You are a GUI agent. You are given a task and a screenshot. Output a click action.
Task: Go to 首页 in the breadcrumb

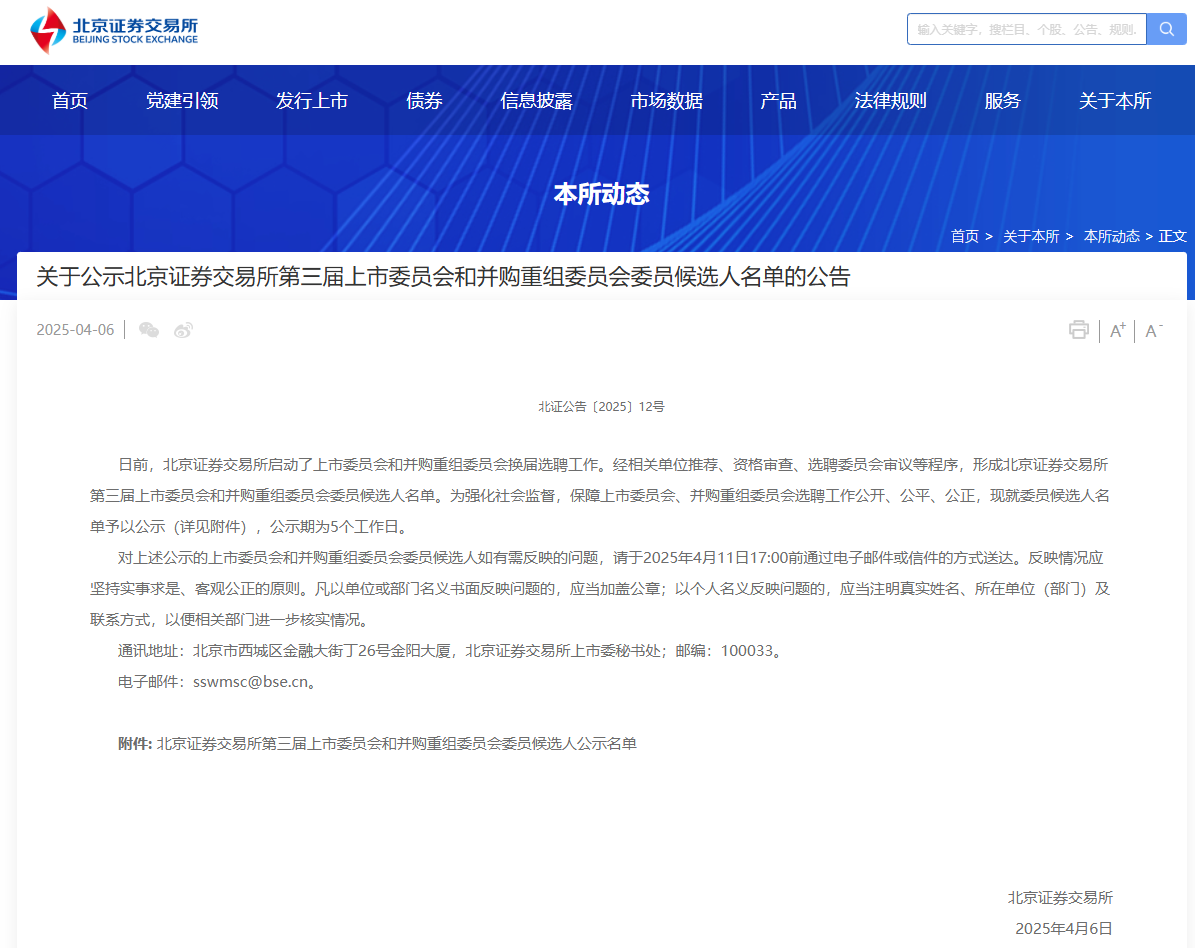click(x=965, y=236)
